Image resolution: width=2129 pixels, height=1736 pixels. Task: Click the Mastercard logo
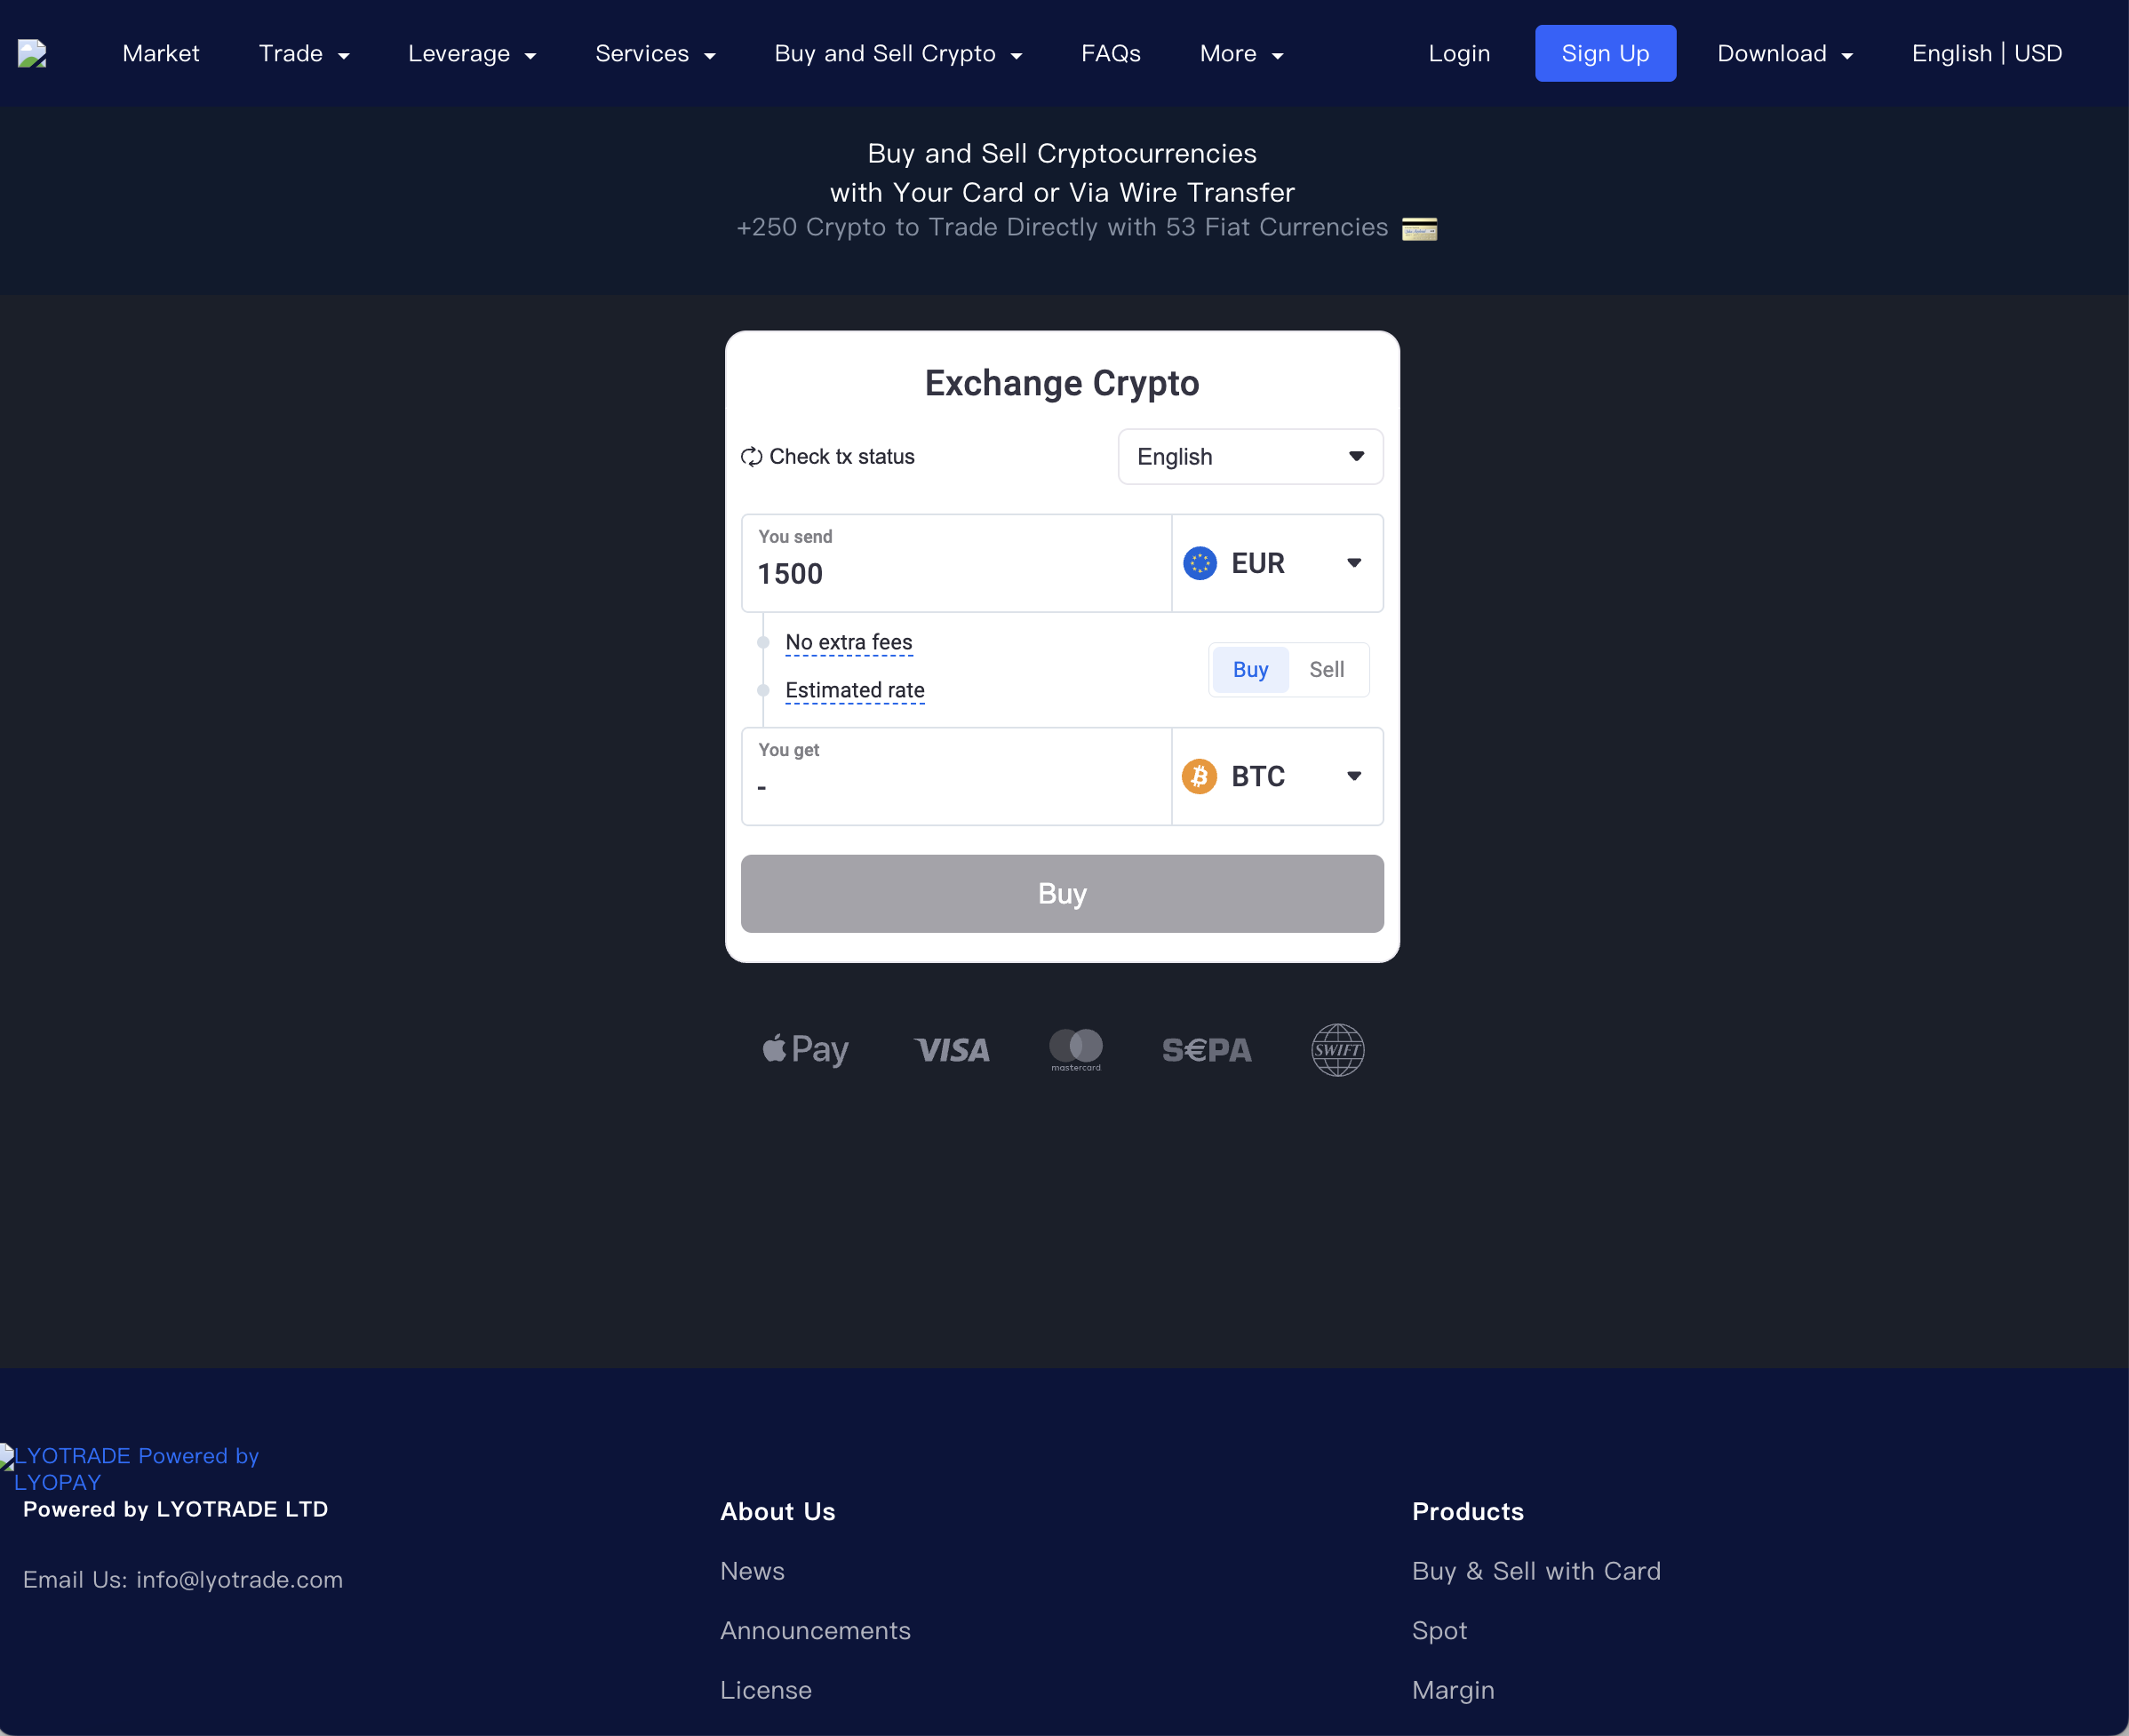pyautogui.click(x=1075, y=1049)
